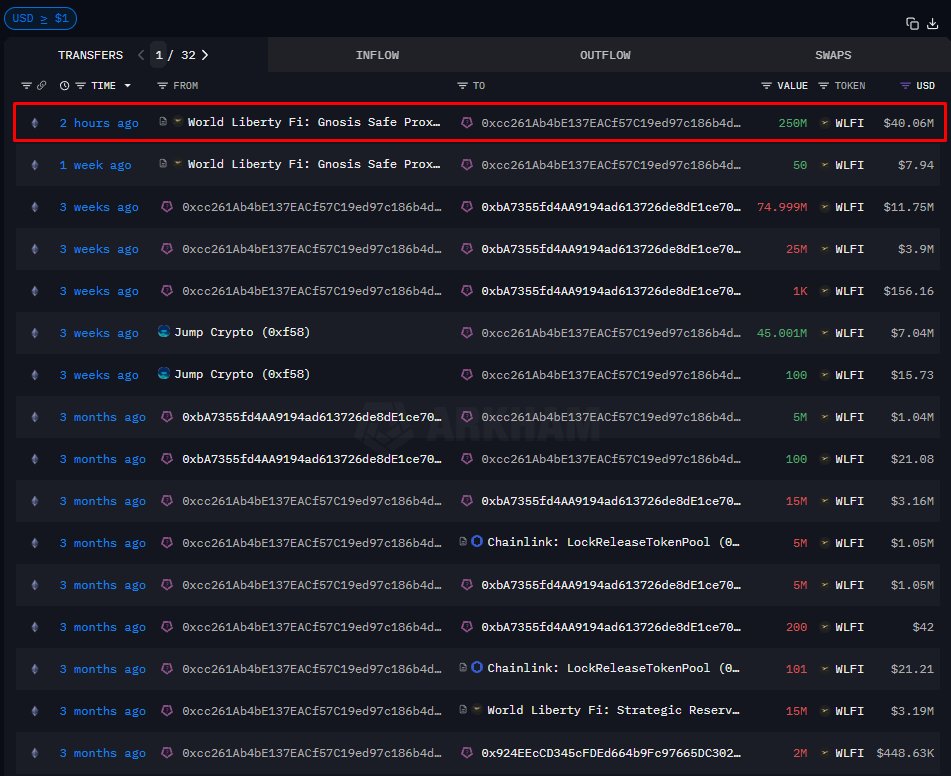Viewport: 951px width, 776px height.
Task: Click the page number input field
Action: 159,55
